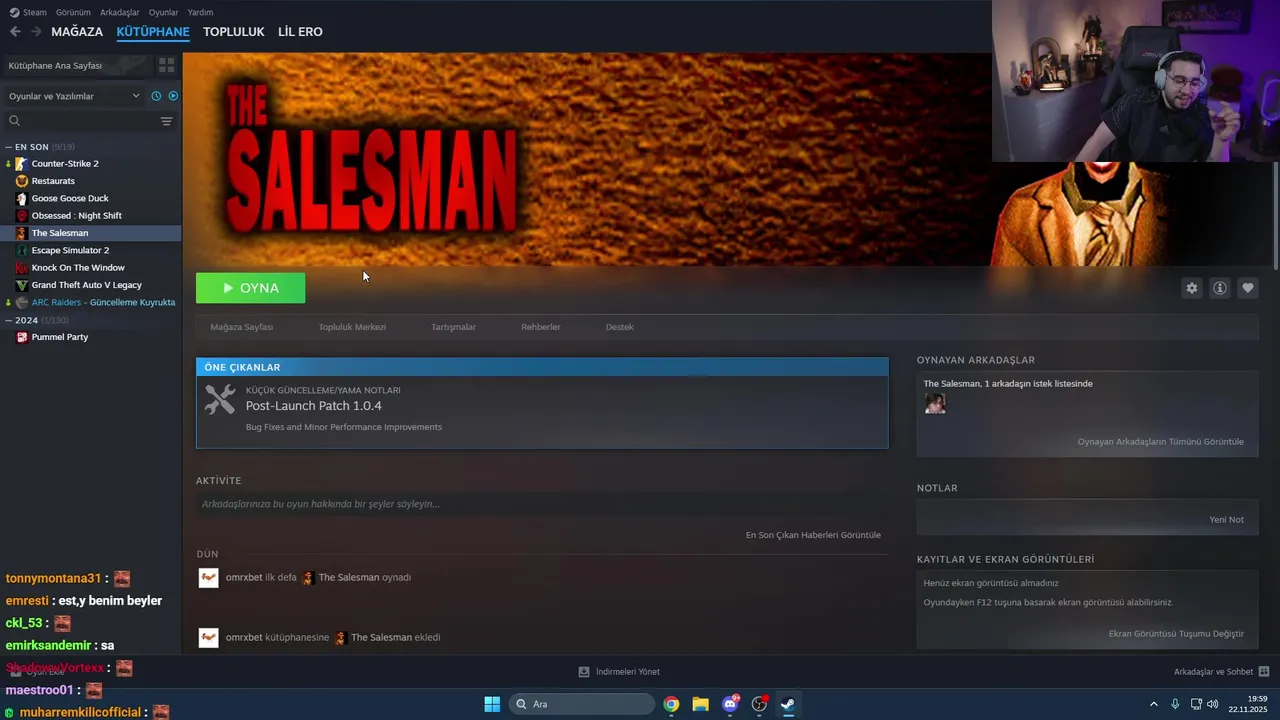Image resolution: width=1280 pixels, height=720 pixels.
Task: Click the friend avatar in wishlist panel
Action: 935,403
